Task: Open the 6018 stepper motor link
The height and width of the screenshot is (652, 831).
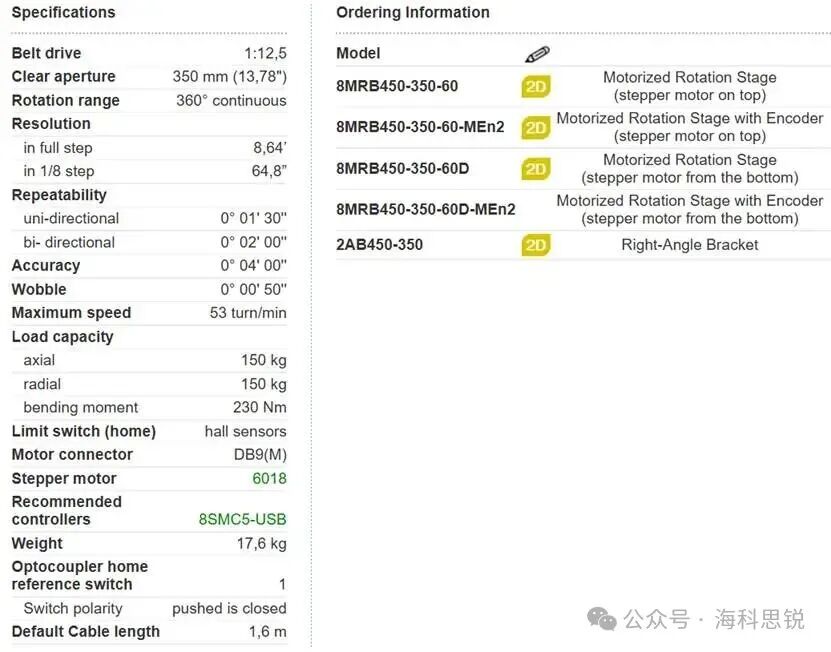Action: coord(269,478)
